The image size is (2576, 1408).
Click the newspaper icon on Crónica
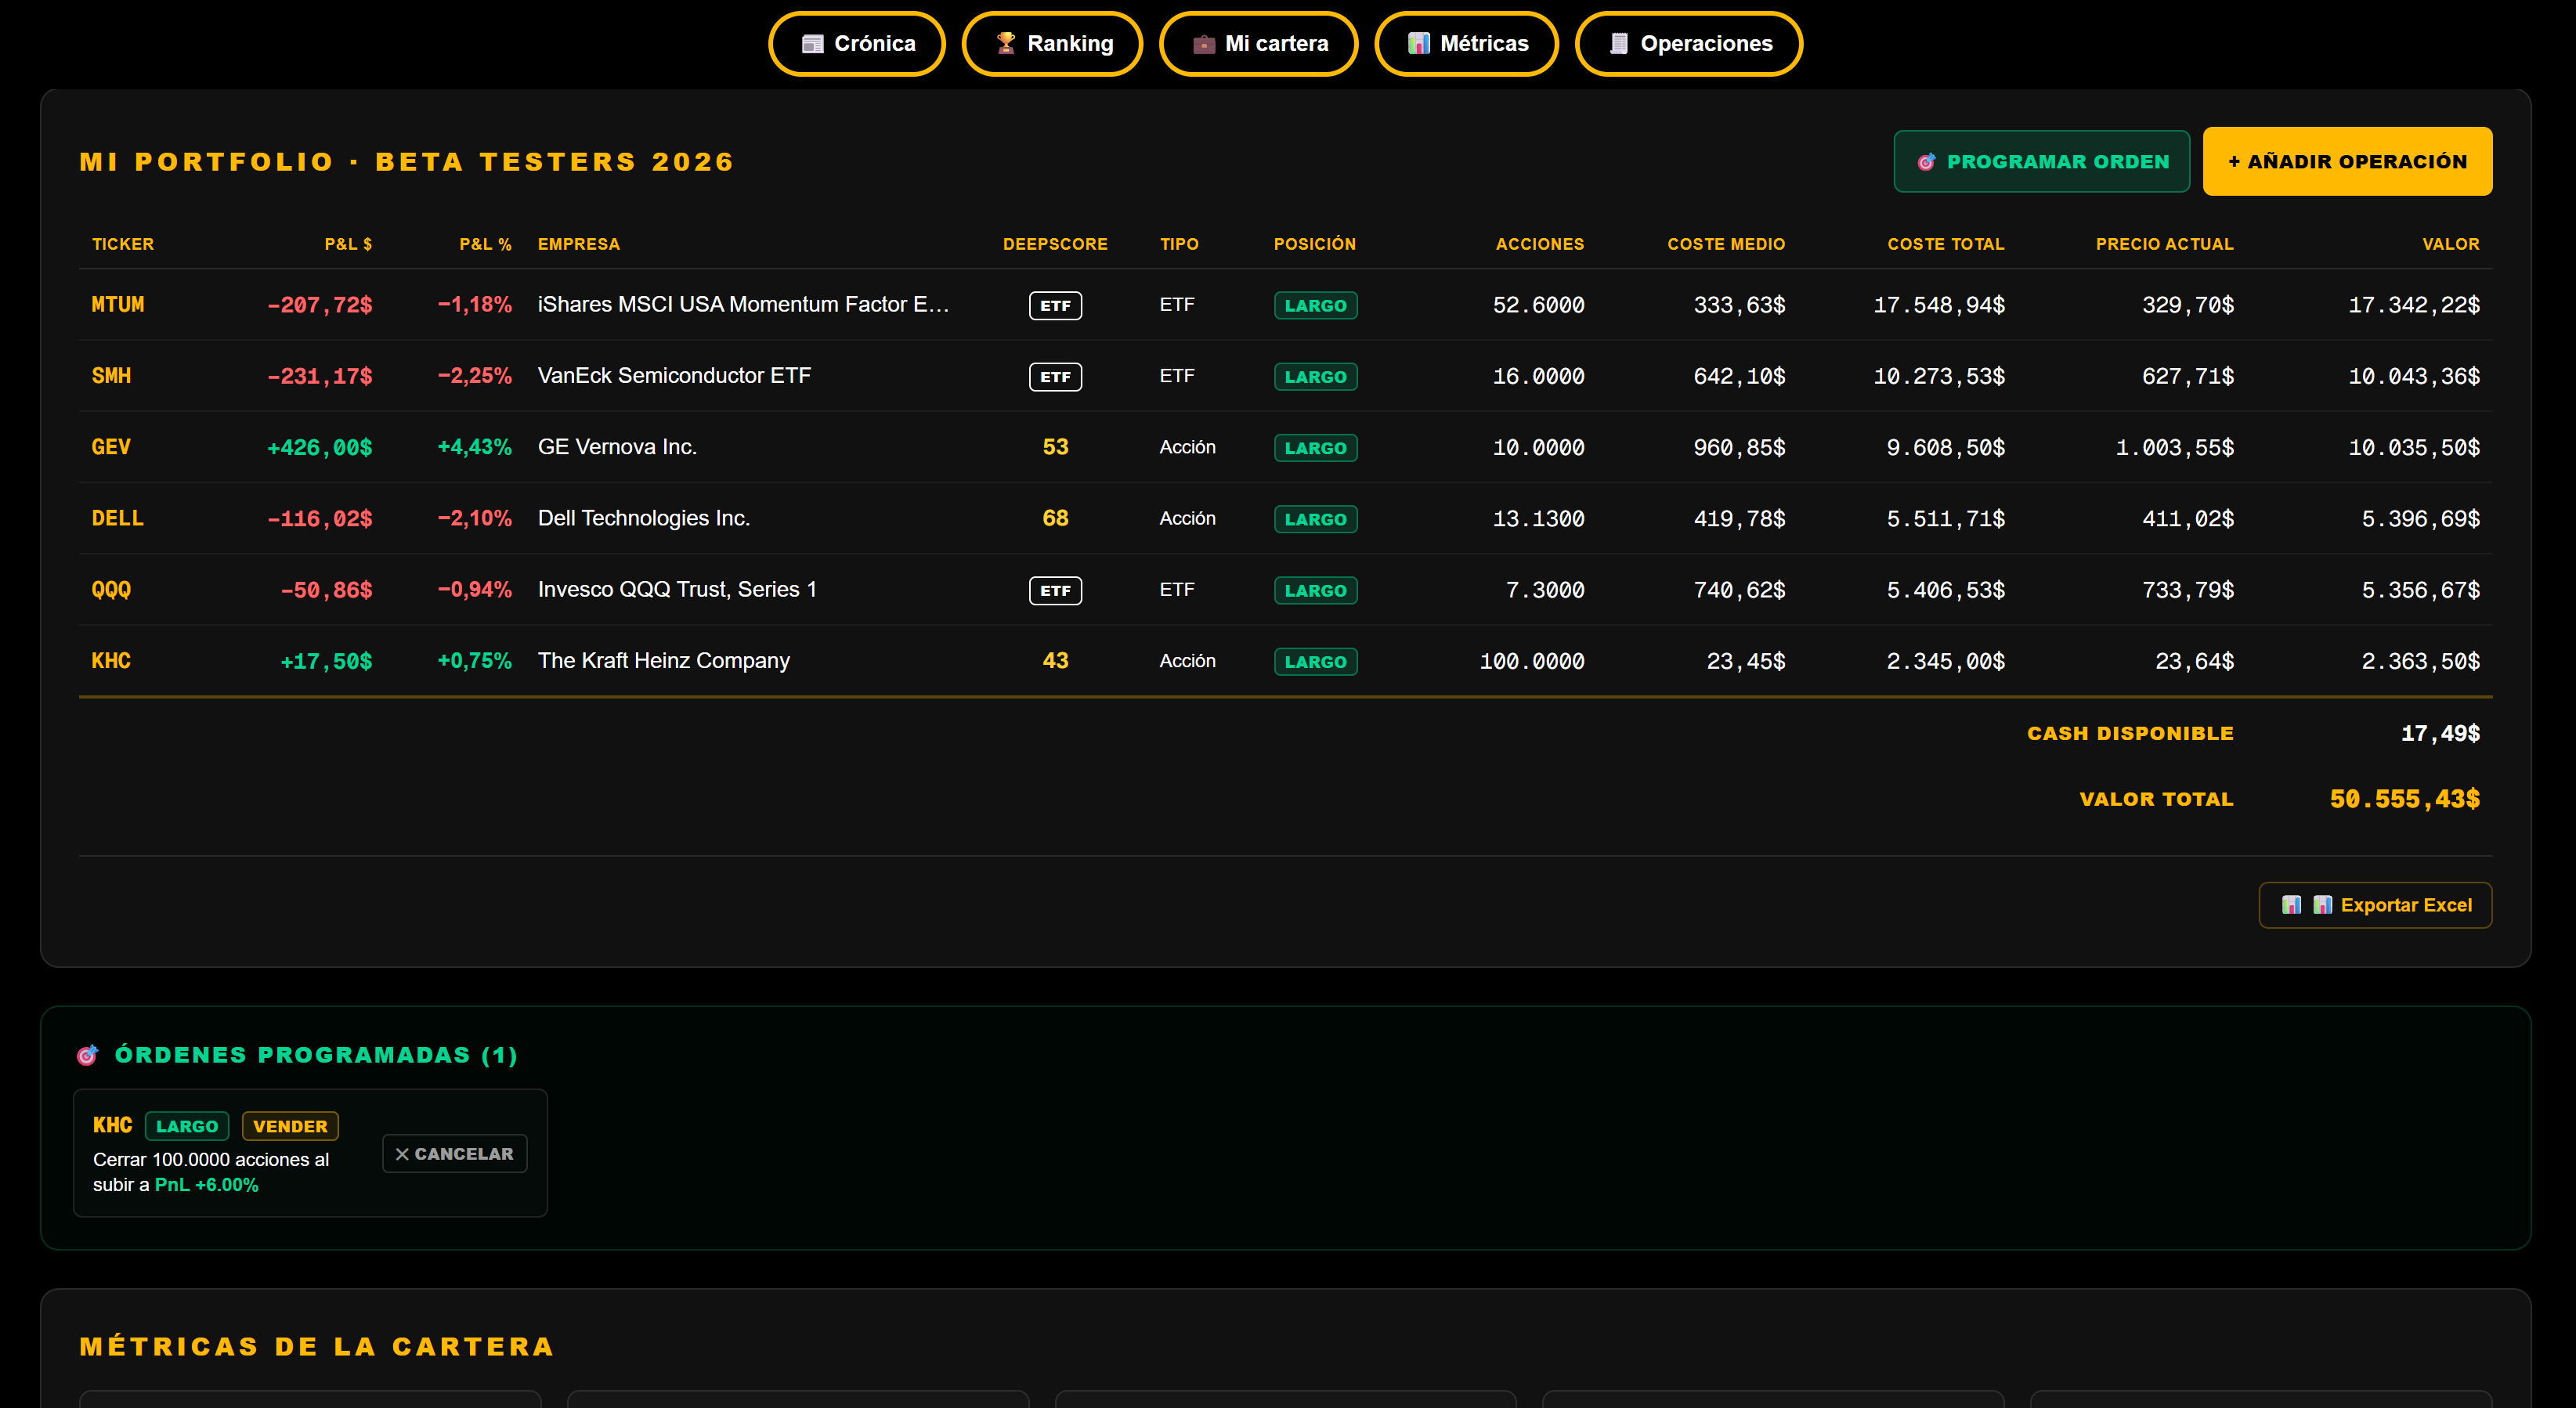[812, 44]
